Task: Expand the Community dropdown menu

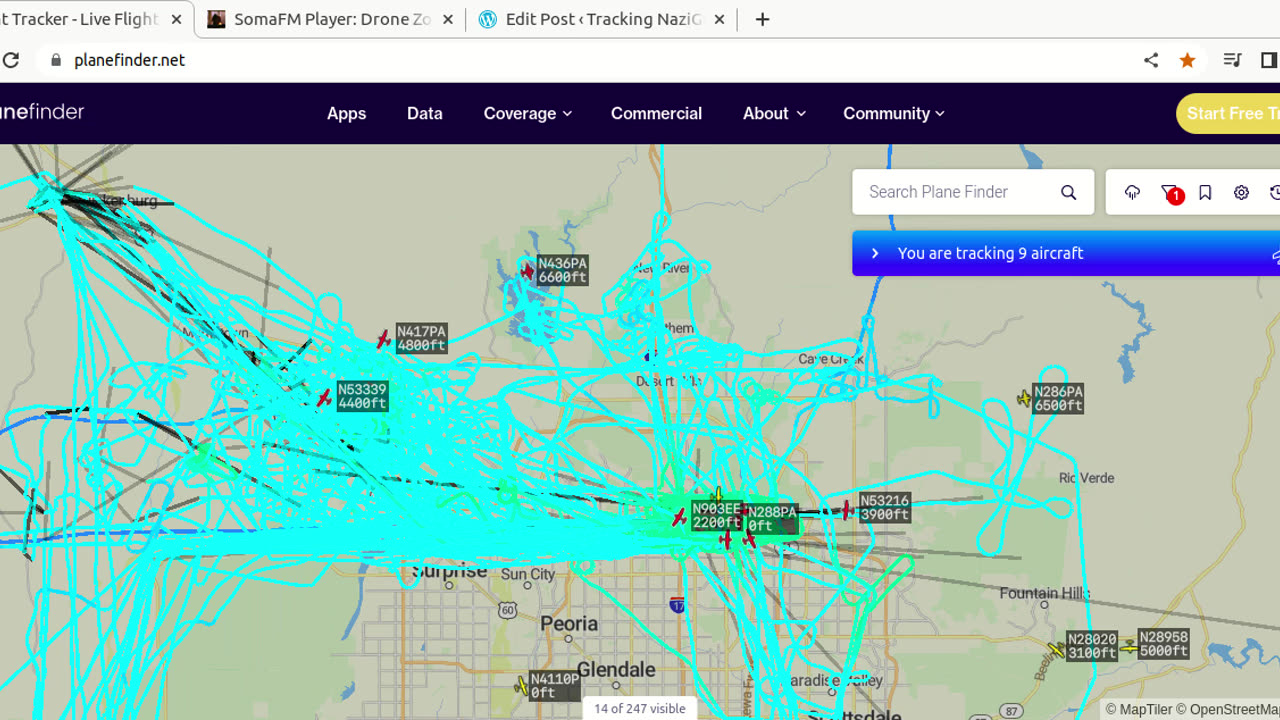Action: pos(893,113)
